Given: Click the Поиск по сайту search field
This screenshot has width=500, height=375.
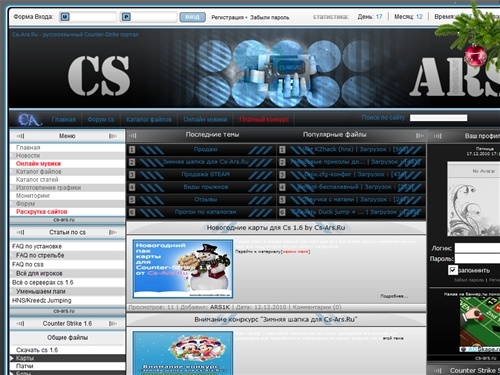Looking at the screenshot, I should coord(438,118).
